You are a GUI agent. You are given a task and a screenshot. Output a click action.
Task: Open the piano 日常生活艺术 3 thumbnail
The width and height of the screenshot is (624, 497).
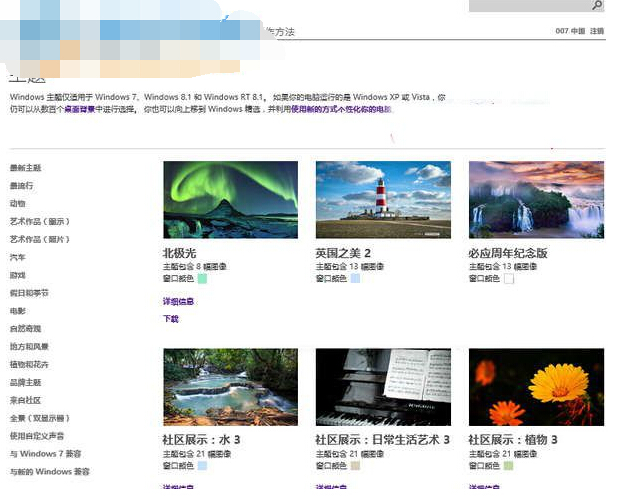tap(382, 387)
